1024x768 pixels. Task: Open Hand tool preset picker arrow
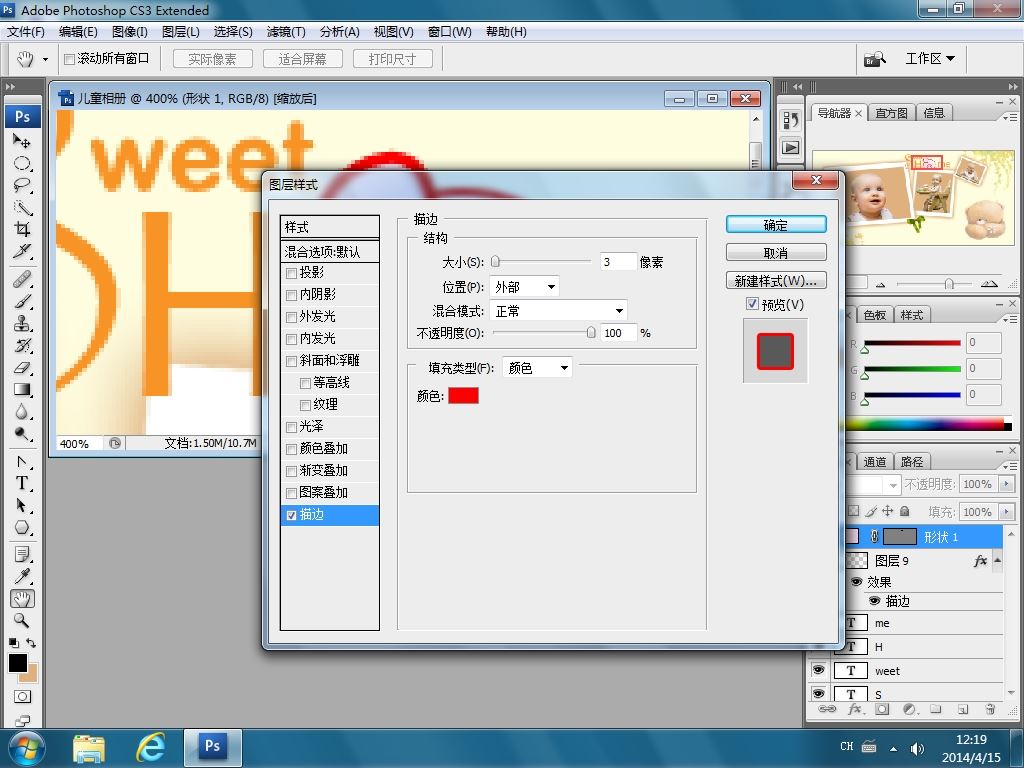[45, 59]
